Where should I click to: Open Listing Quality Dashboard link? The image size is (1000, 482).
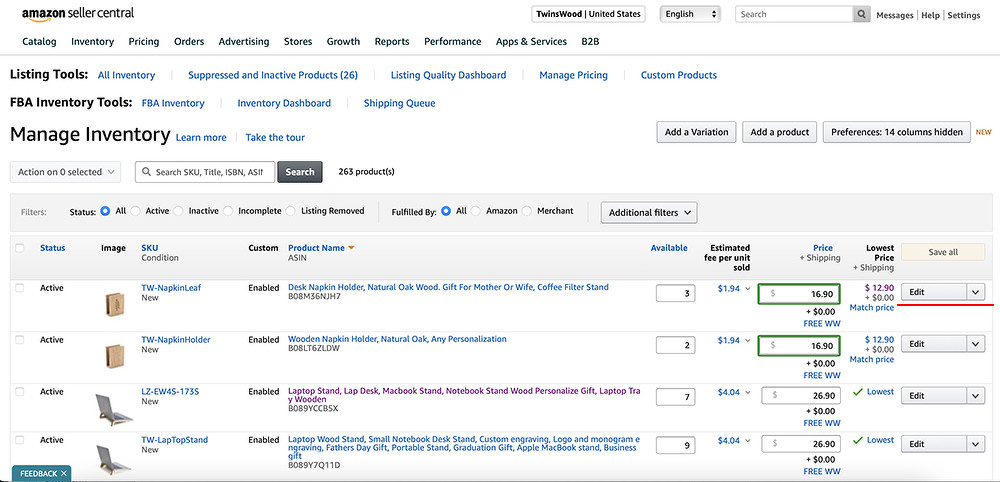[x=448, y=75]
